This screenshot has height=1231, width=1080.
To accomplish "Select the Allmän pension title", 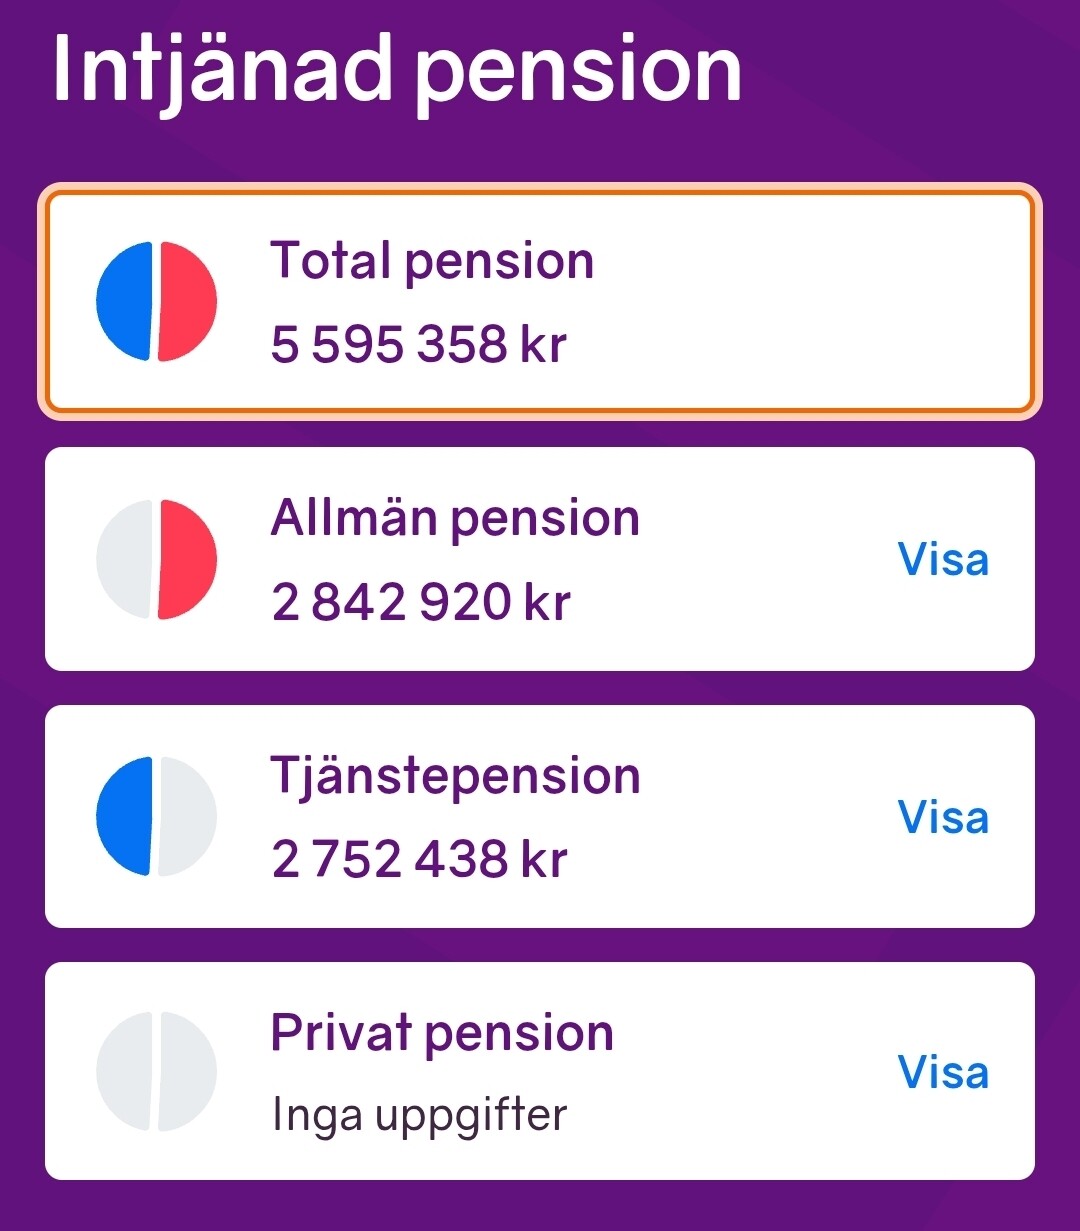I will [455, 519].
